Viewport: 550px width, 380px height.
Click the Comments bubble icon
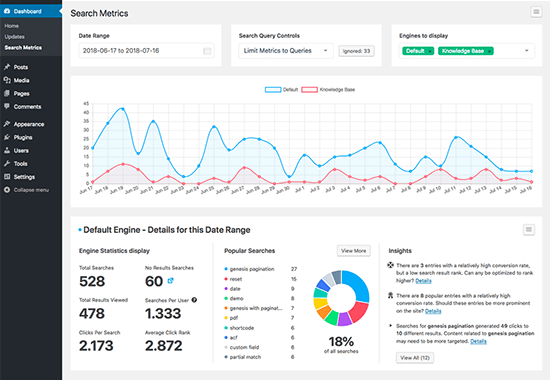coord(7,106)
